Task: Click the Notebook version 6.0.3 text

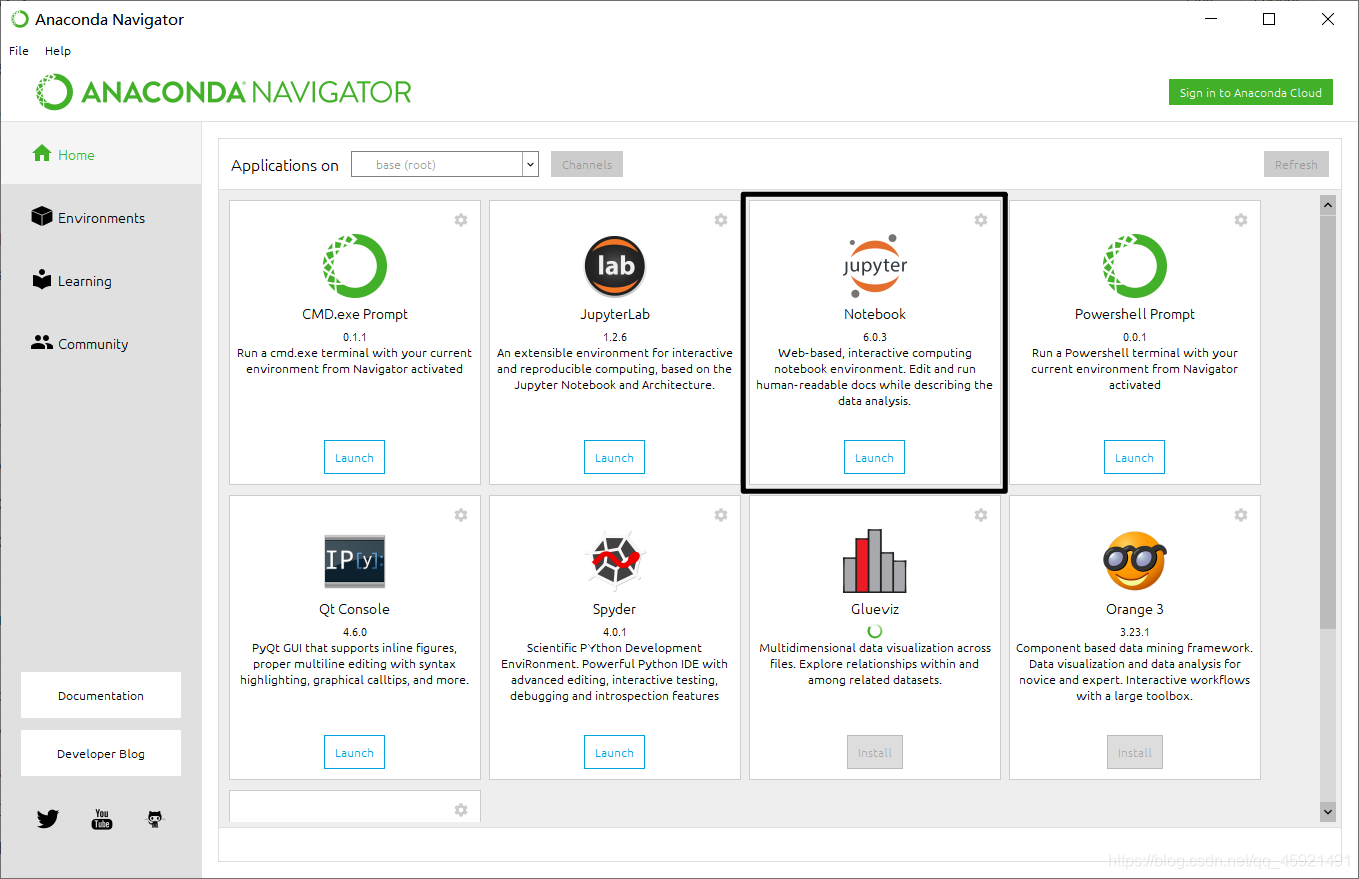Action: pyautogui.click(x=875, y=337)
